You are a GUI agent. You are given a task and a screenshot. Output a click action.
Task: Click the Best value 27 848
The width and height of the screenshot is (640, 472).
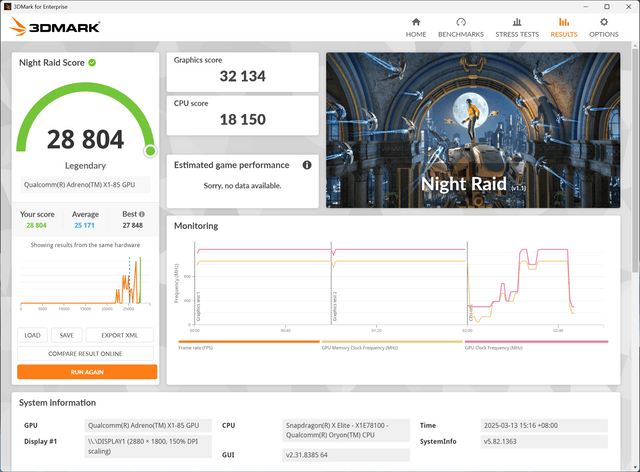point(133,225)
